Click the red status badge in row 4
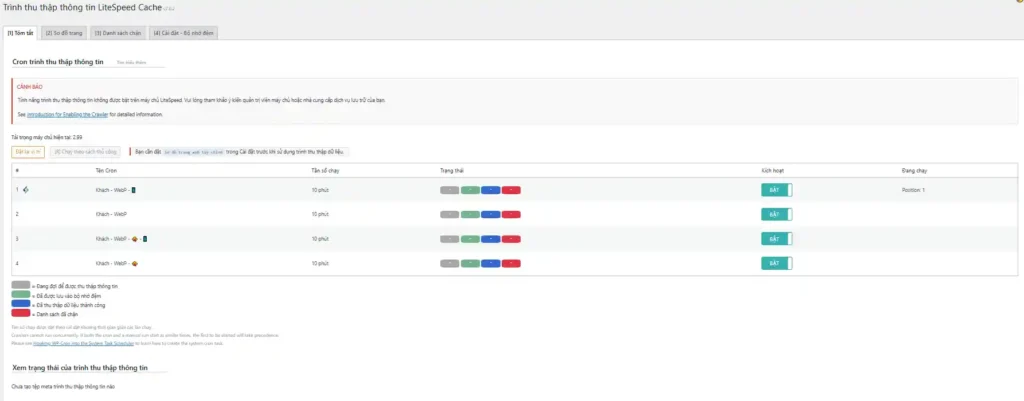Screen dimensions: 1024x401 click(x=511, y=263)
